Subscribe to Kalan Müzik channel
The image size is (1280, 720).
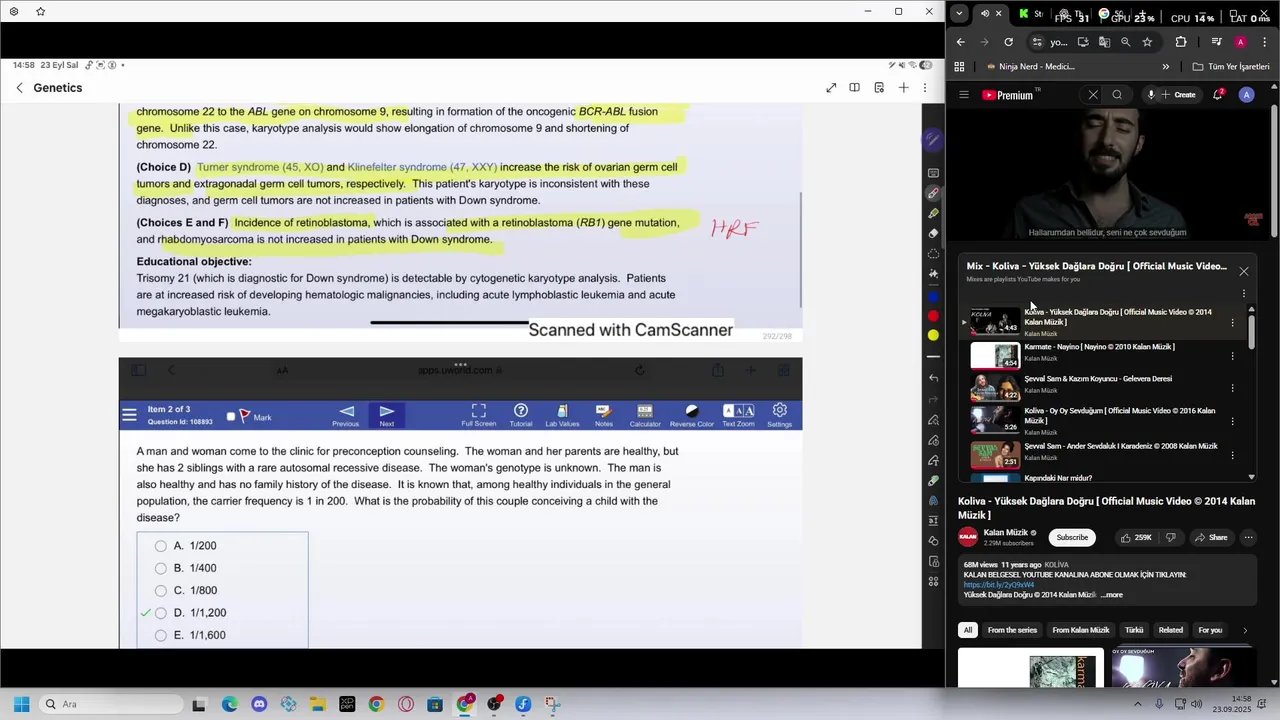(x=1072, y=537)
